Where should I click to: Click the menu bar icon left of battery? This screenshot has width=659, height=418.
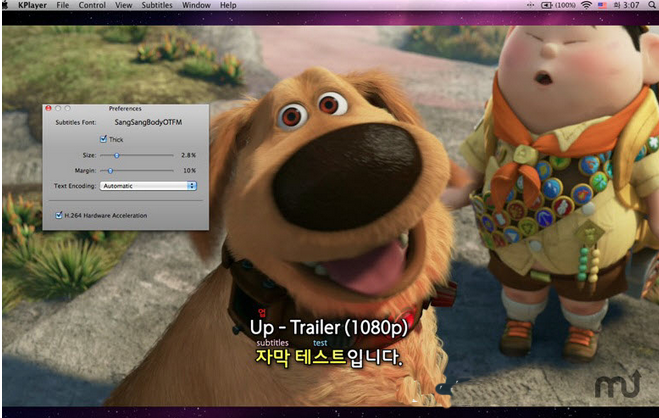[x=530, y=5]
